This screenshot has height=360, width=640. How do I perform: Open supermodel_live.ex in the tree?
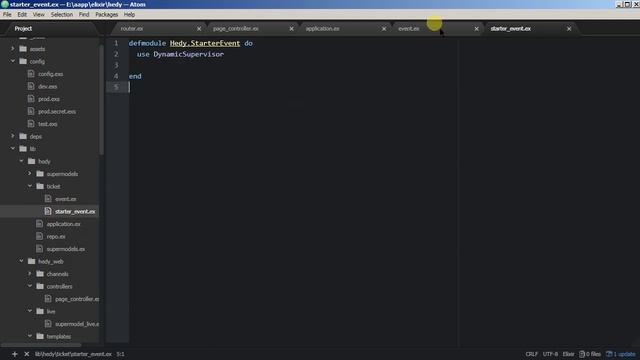click(x=77, y=324)
